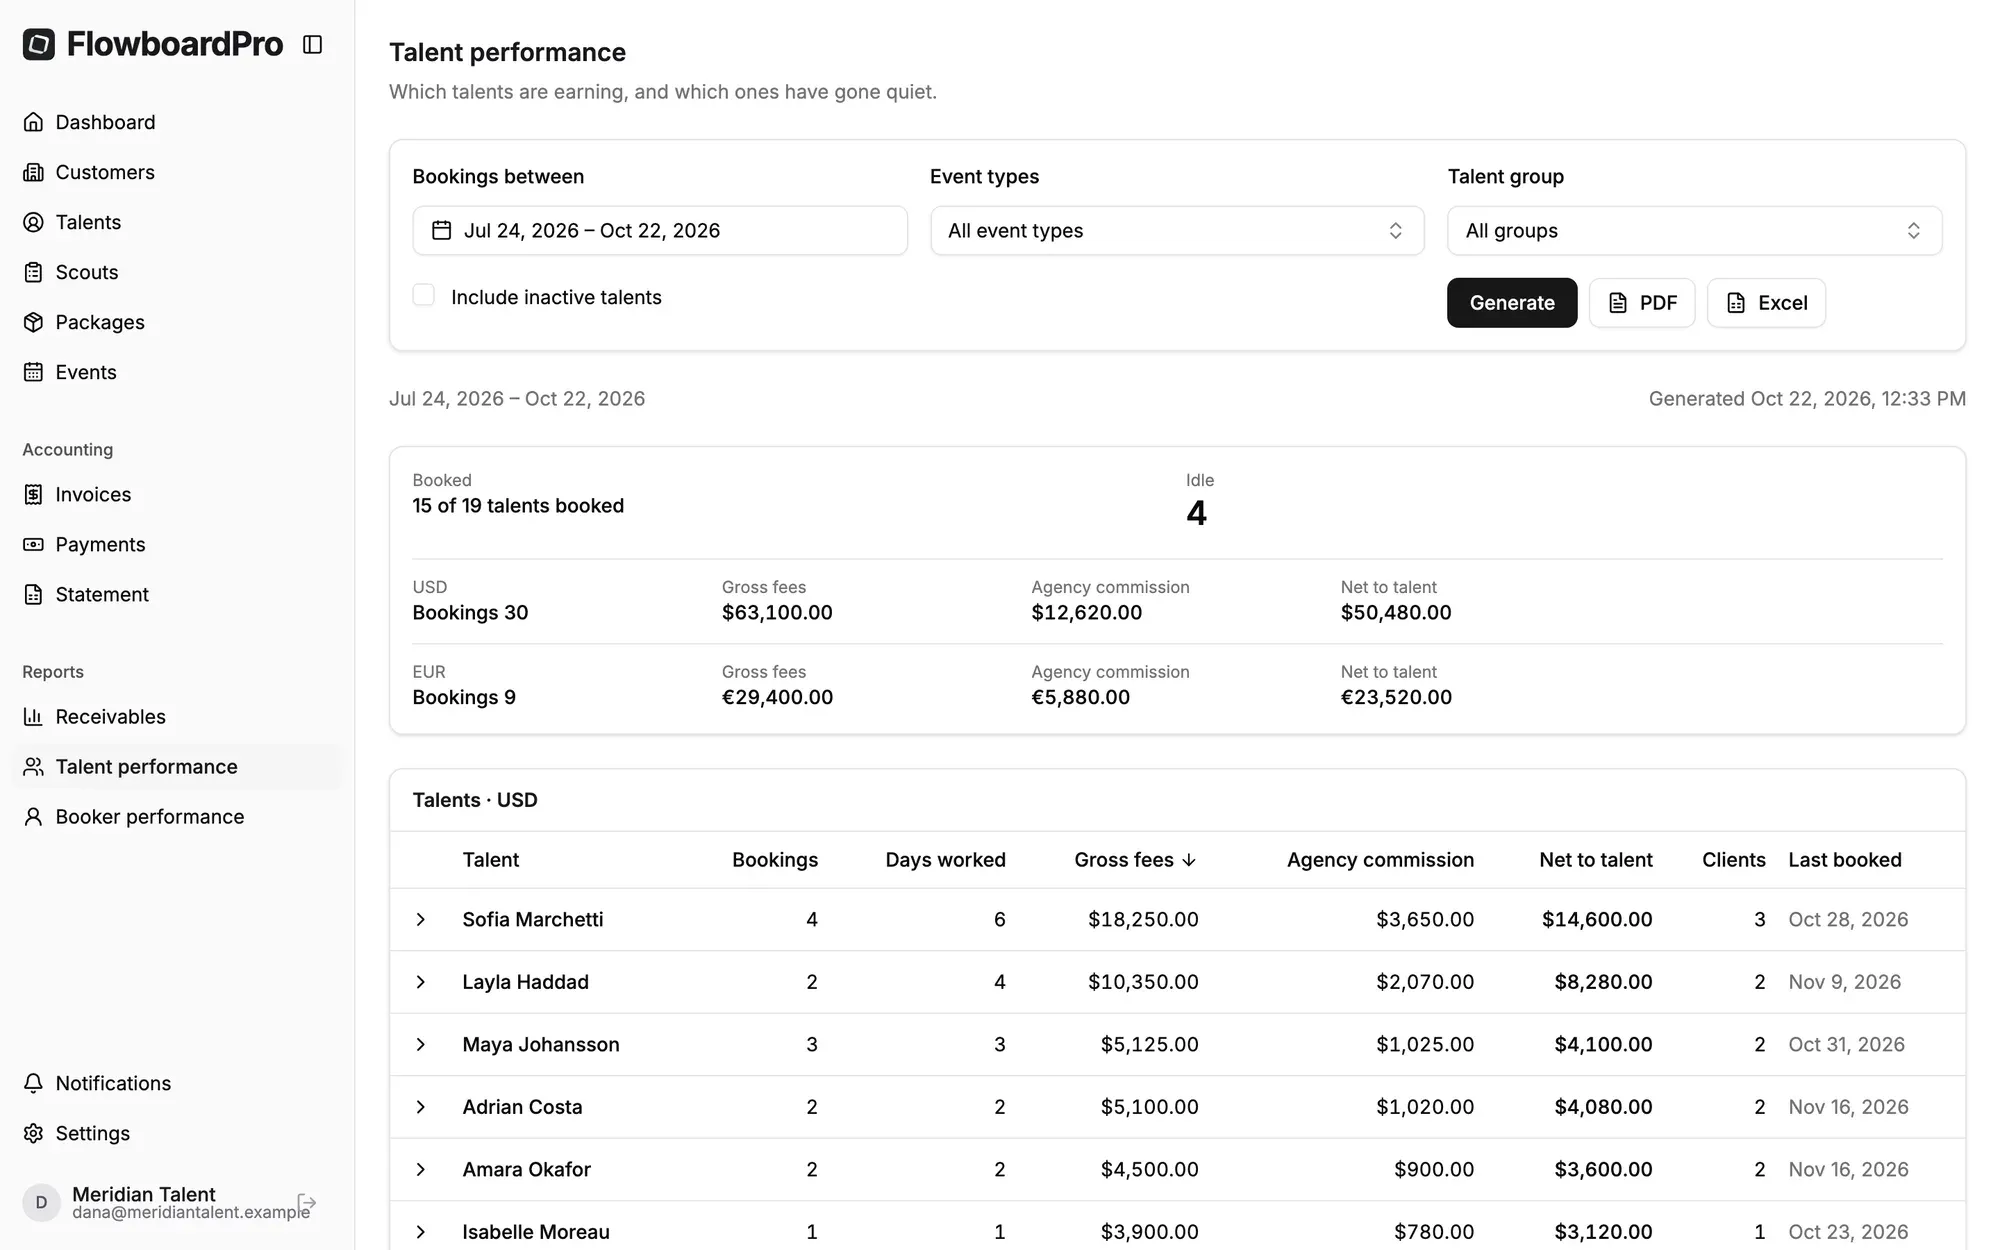This screenshot has width=2000, height=1250.
Task: Expand the Adrian Costa row
Action: point(421,1107)
